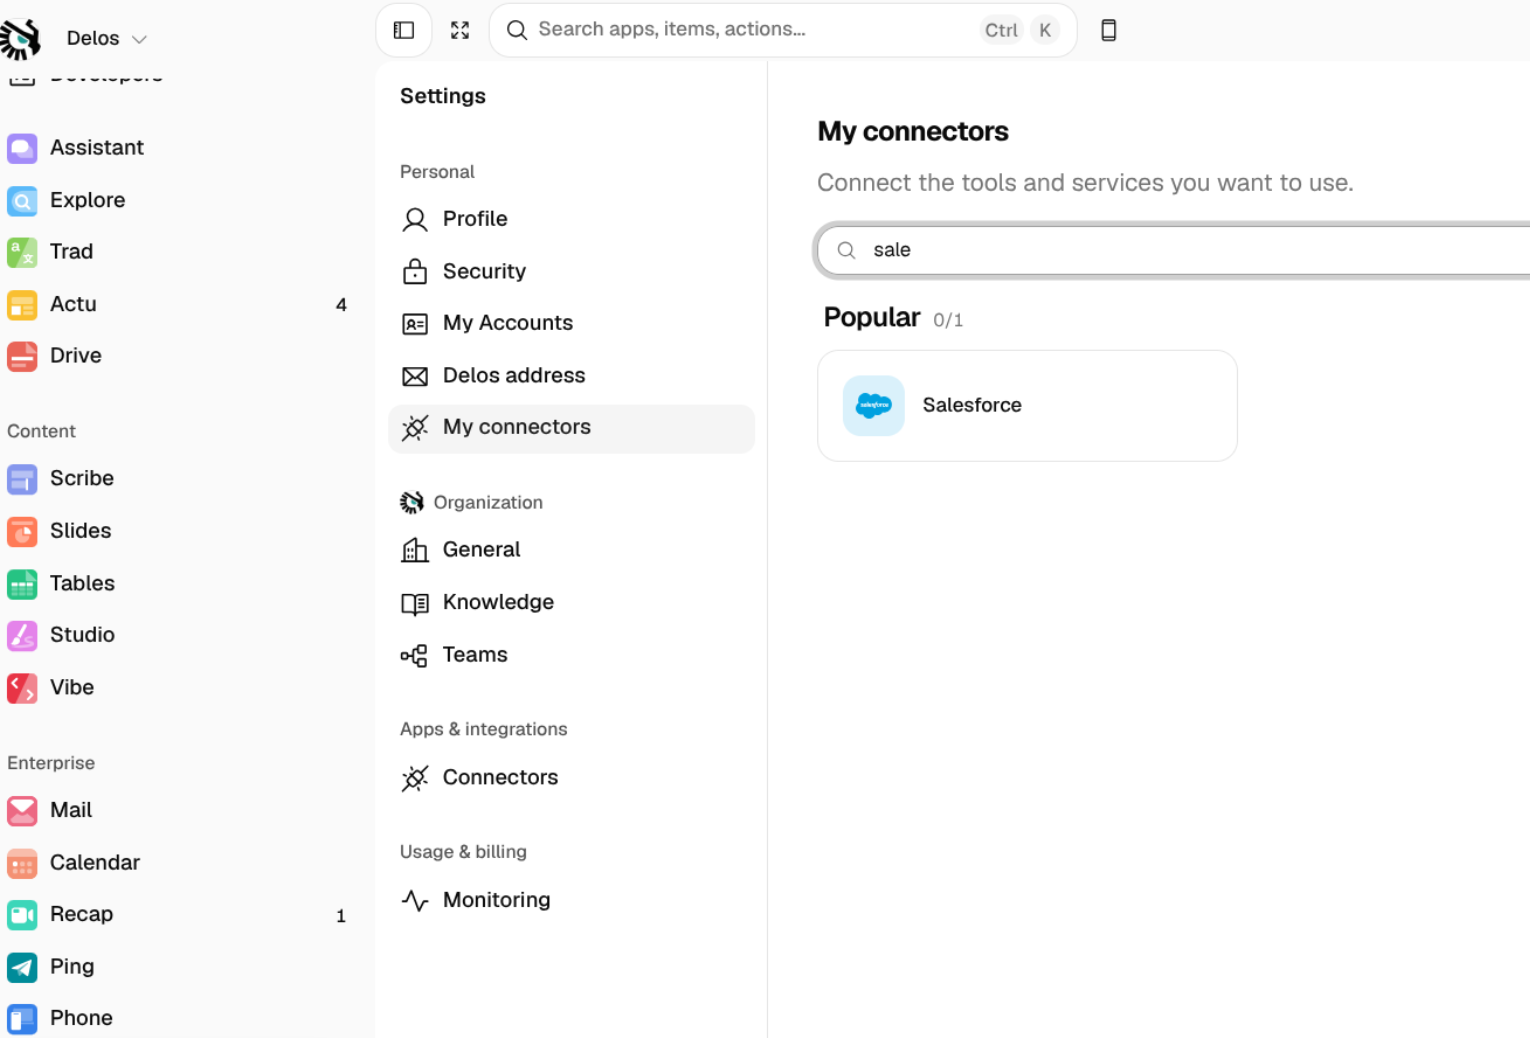Click the Recap unread count 1

point(341,916)
